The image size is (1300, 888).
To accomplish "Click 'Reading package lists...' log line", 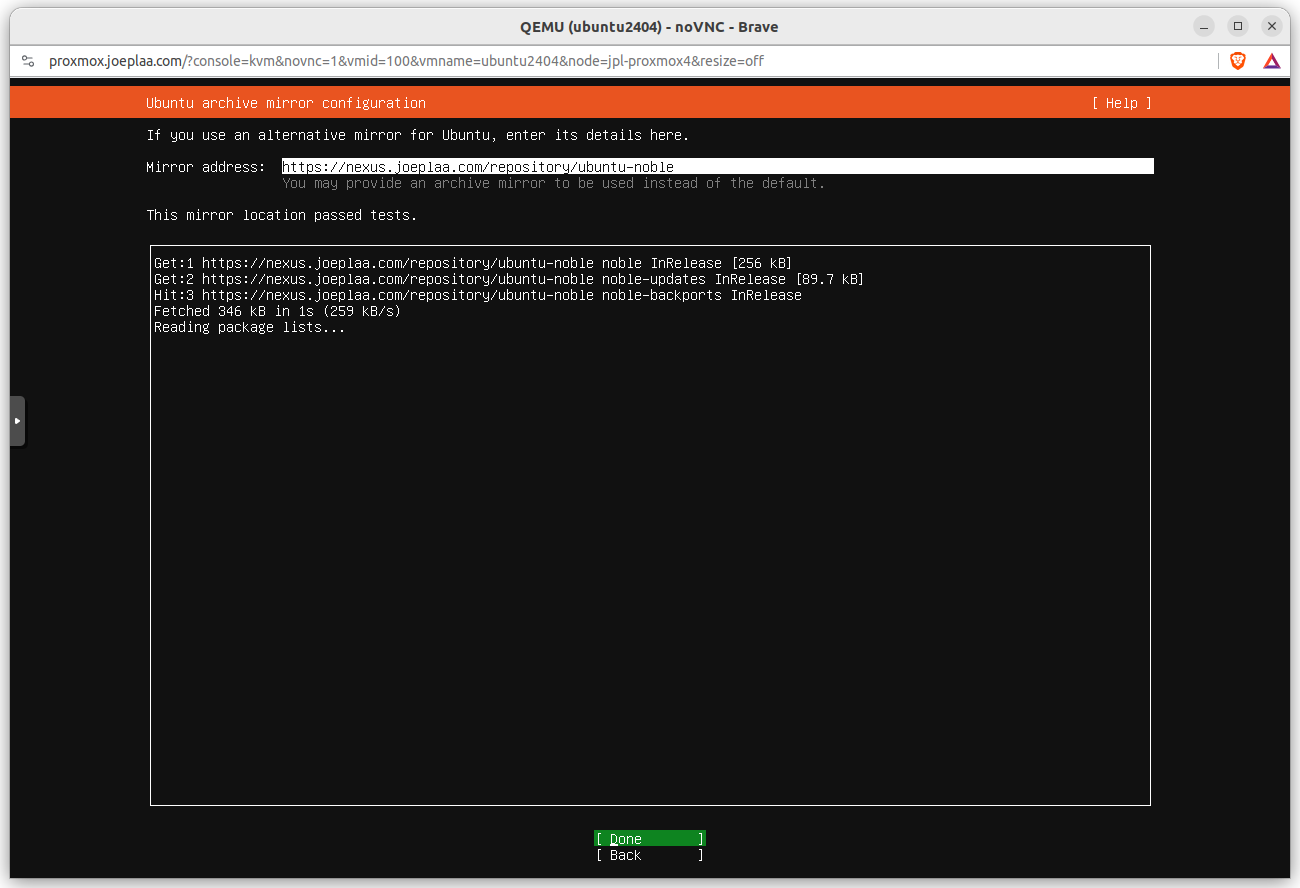I will click(x=250, y=327).
